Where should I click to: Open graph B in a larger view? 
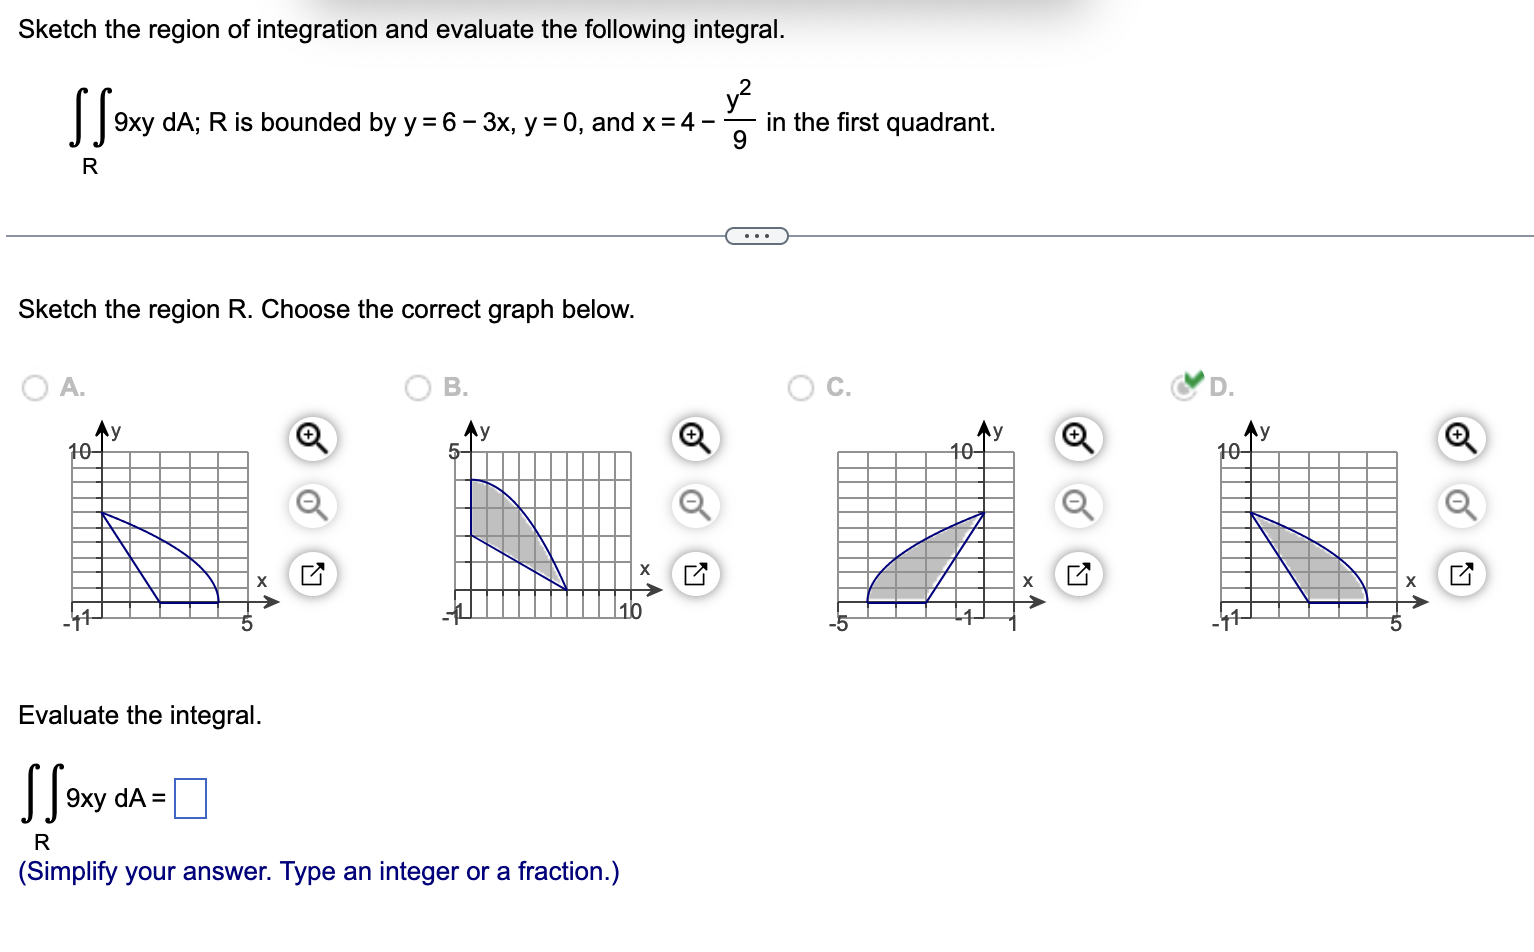[x=695, y=574]
